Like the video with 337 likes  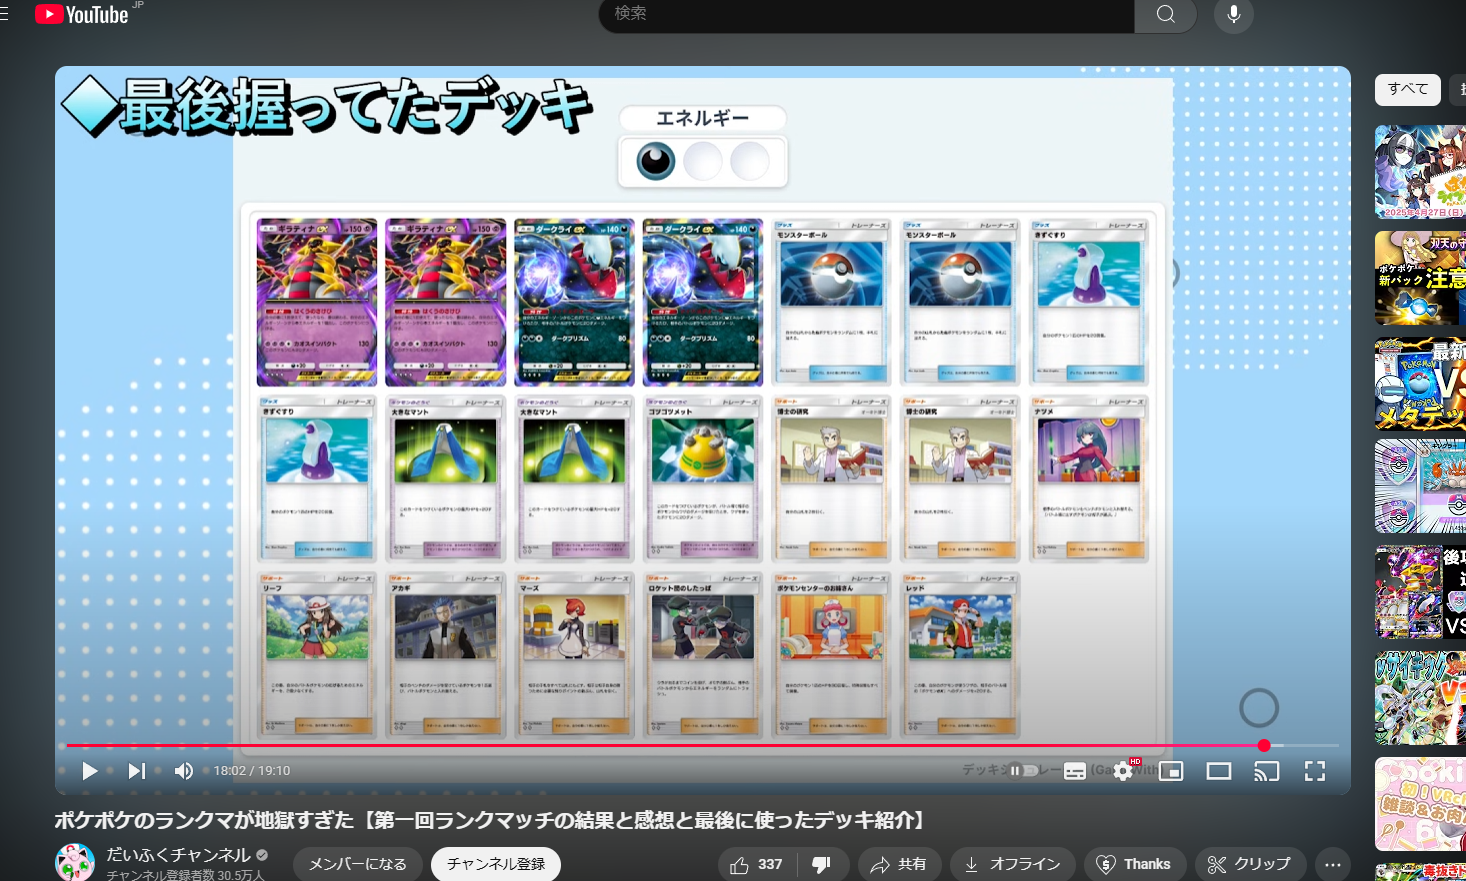756,865
